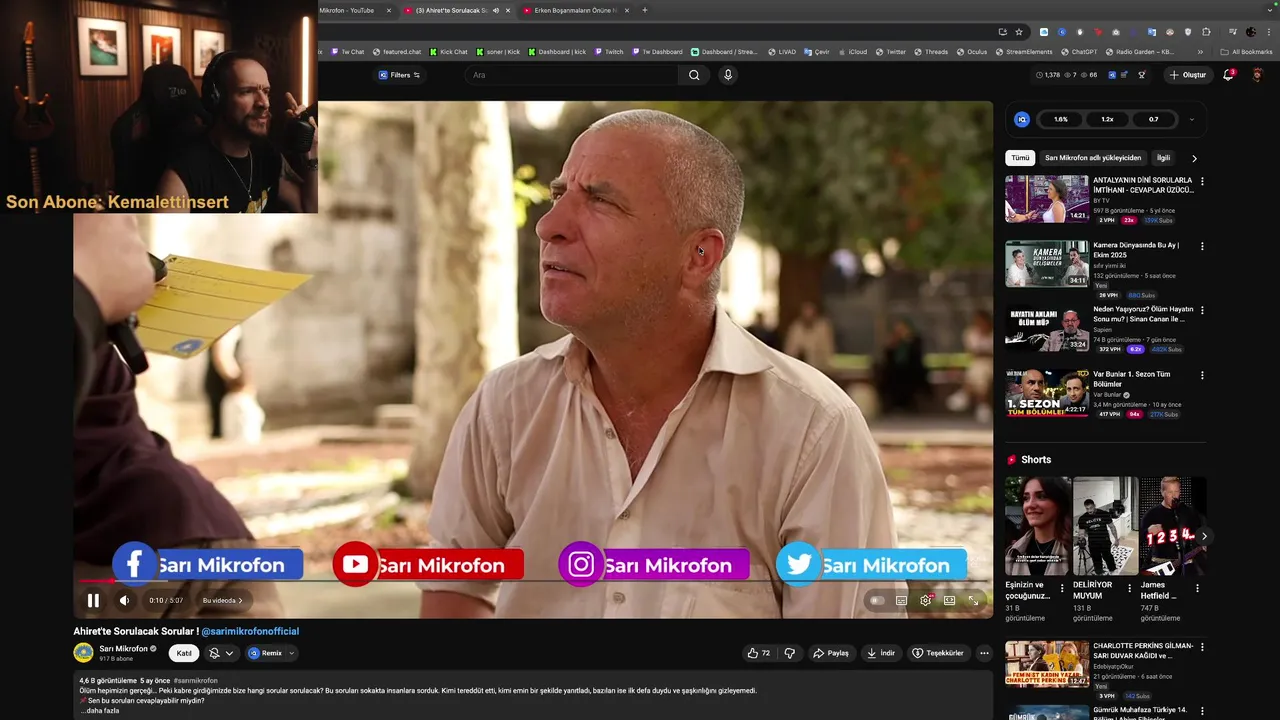
Task: Click the IQ extension round icon
Action: click(x=1022, y=119)
